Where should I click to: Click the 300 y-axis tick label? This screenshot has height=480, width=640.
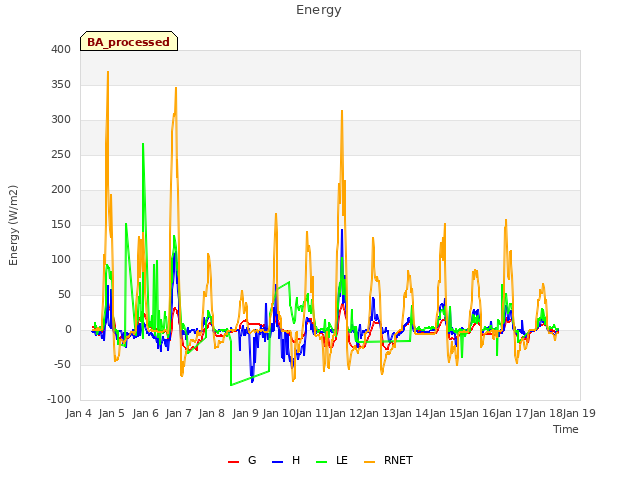tap(61, 120)
